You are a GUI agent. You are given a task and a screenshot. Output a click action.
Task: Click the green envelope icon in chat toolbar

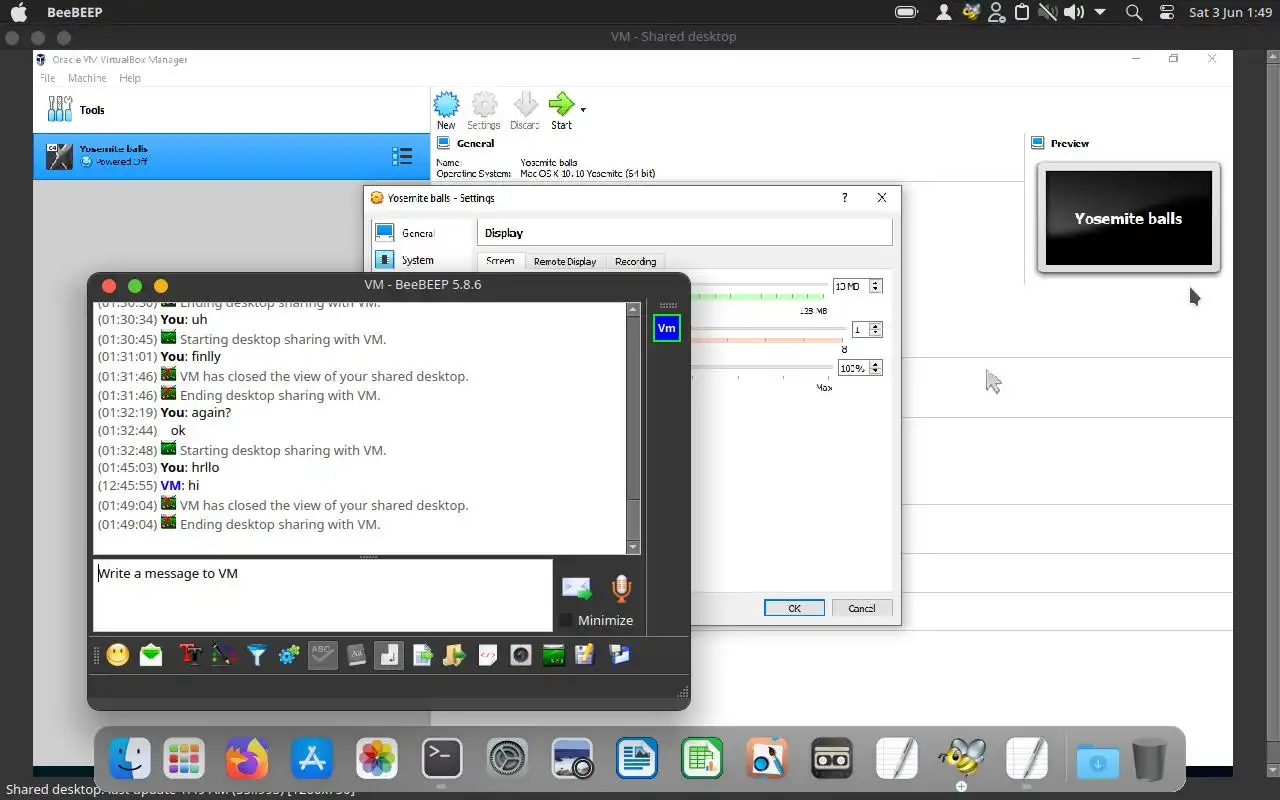pyautogui.click(x=151, y=655)
